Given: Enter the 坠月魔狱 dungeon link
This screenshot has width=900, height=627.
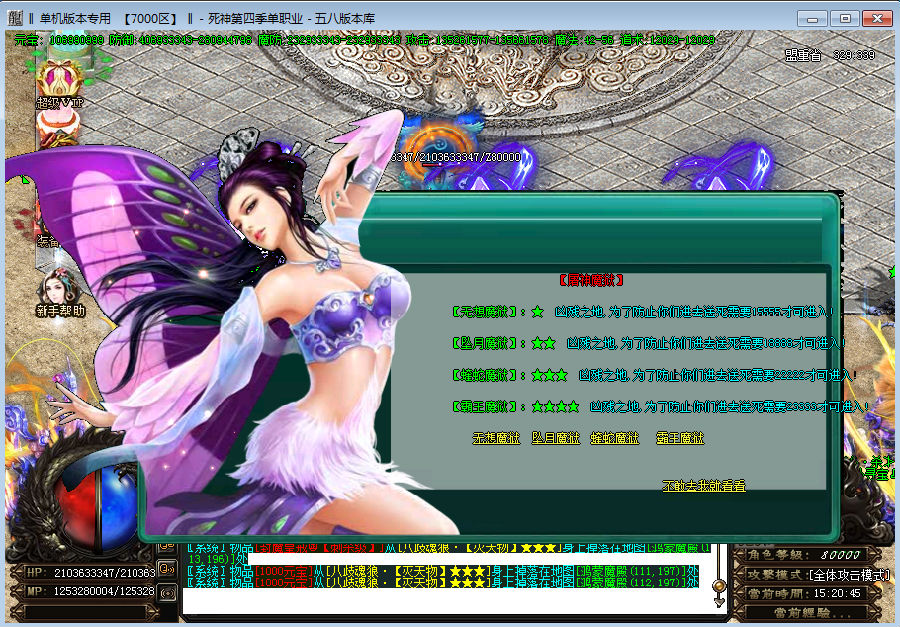Looking at the screenshot, I should coord(555,438).
